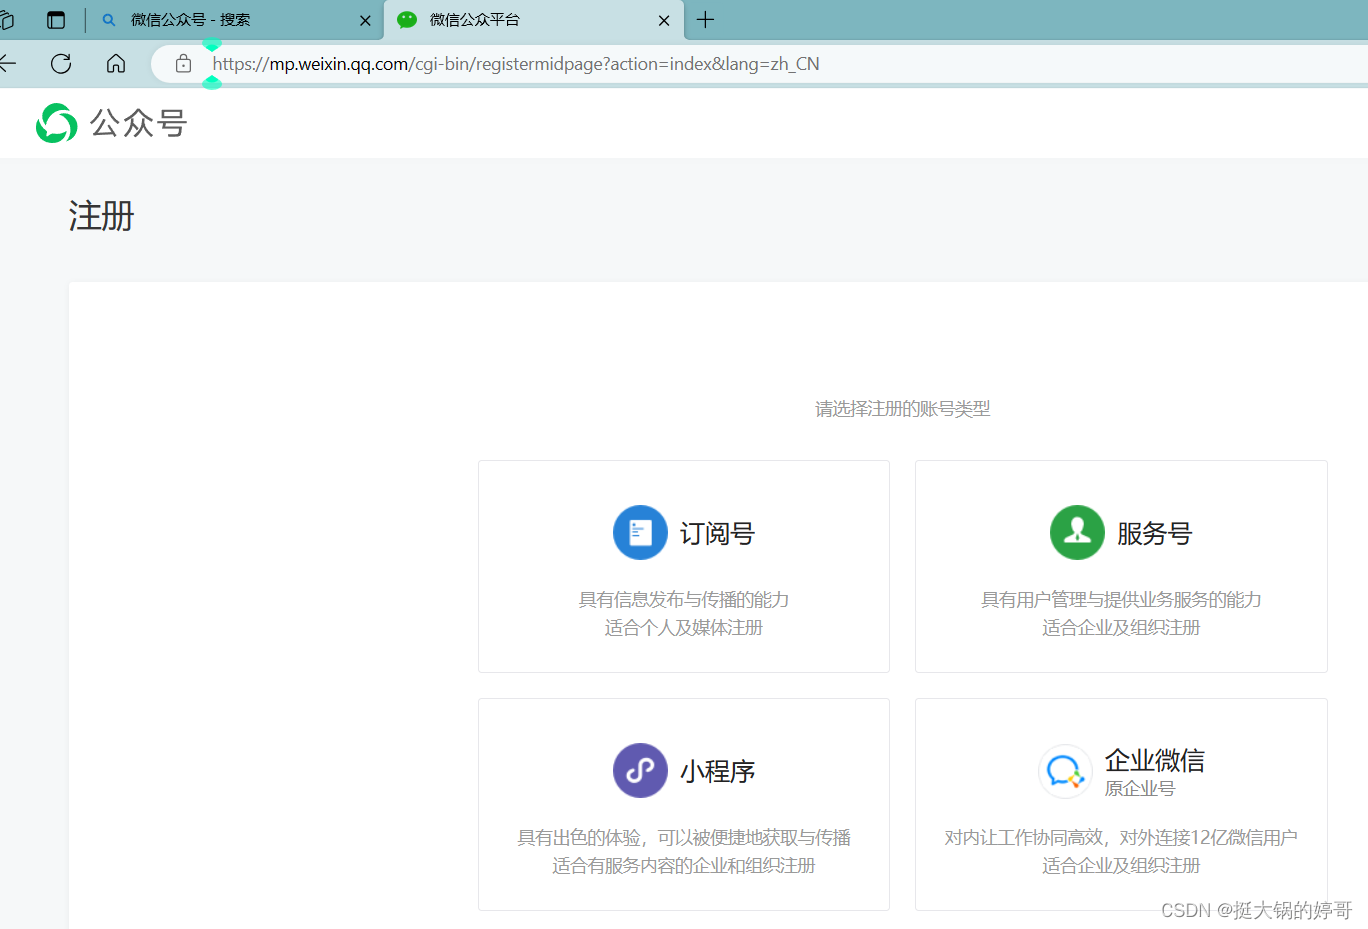Click the 请选择注册的账号类型 prompt text
The image size is (1368, 929).
903,409
